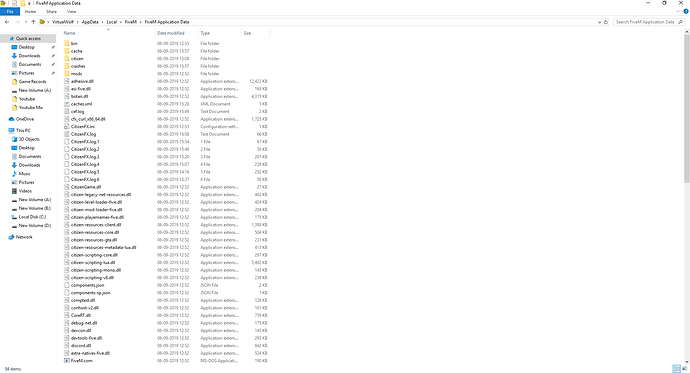Open the Game Records folder shortcut

click(32, 82)
